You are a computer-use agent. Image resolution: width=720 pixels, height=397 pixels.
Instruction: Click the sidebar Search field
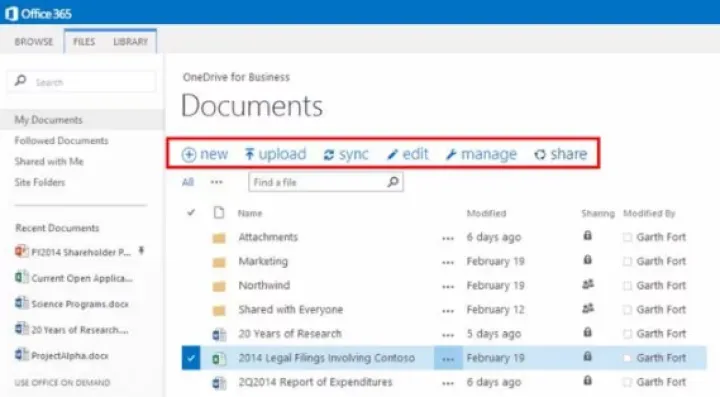82,82
